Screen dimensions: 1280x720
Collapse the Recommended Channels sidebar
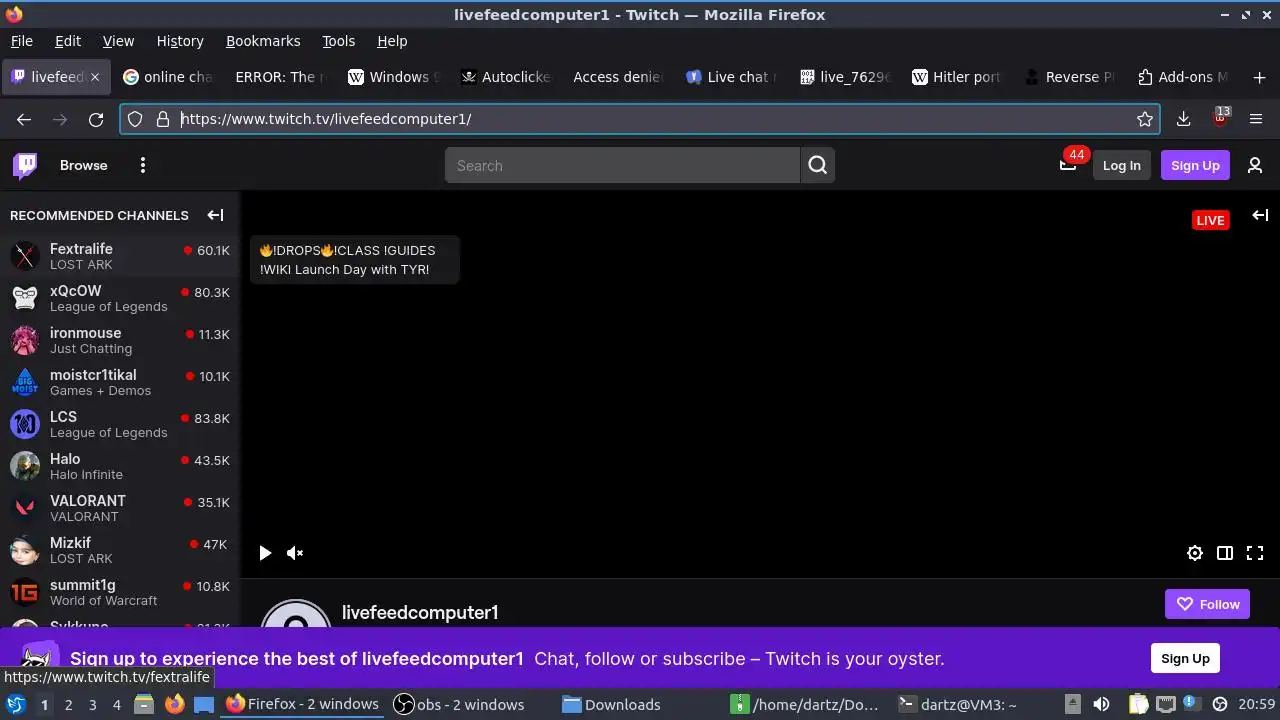pos(215,215)
